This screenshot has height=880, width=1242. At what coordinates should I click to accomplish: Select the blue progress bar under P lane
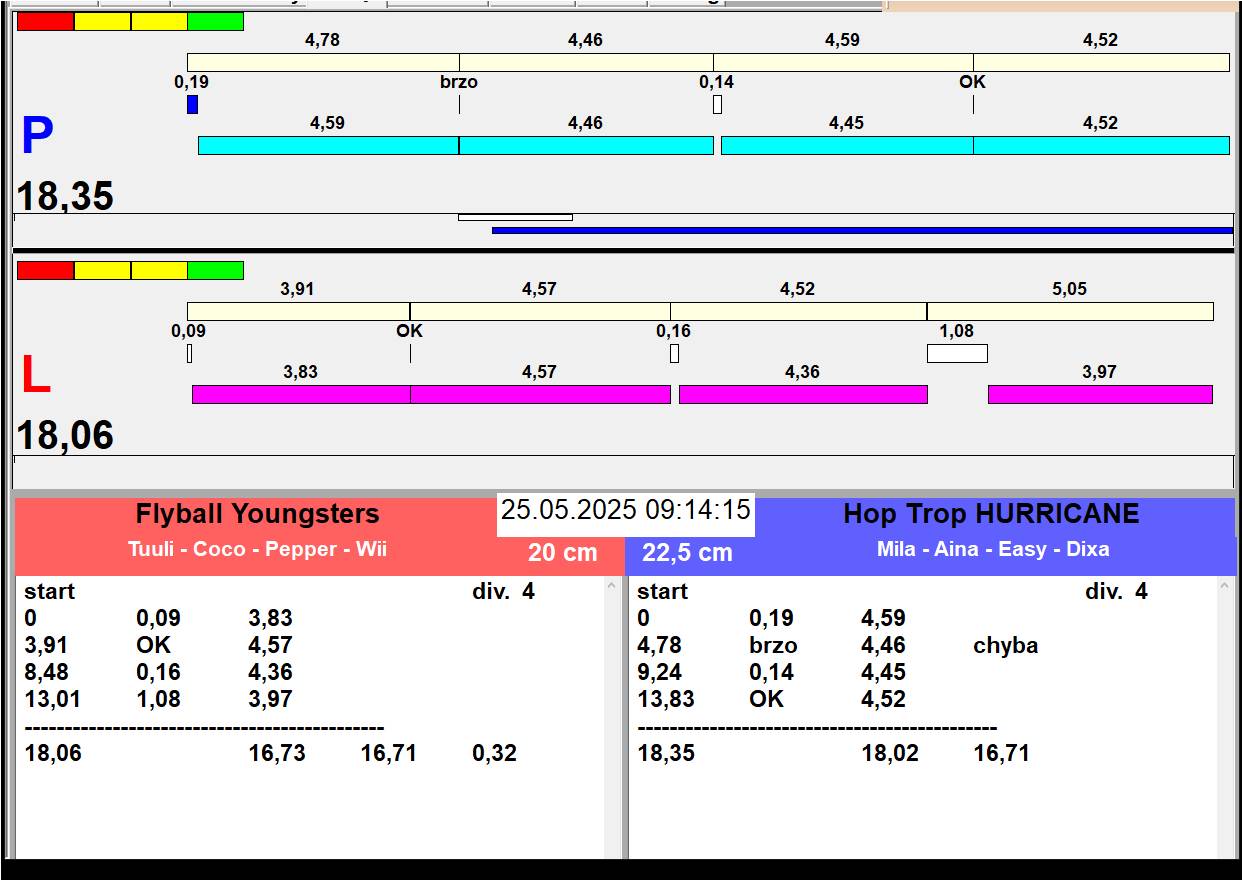(x=862, y=230)
